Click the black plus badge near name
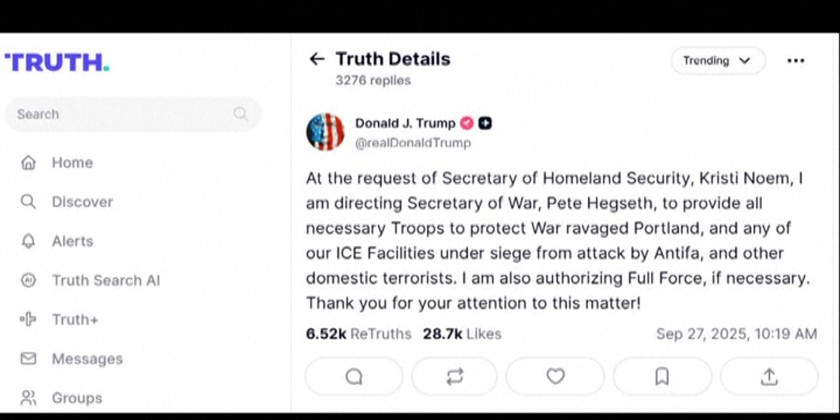 pyautogui.click(x=485, y=123)
